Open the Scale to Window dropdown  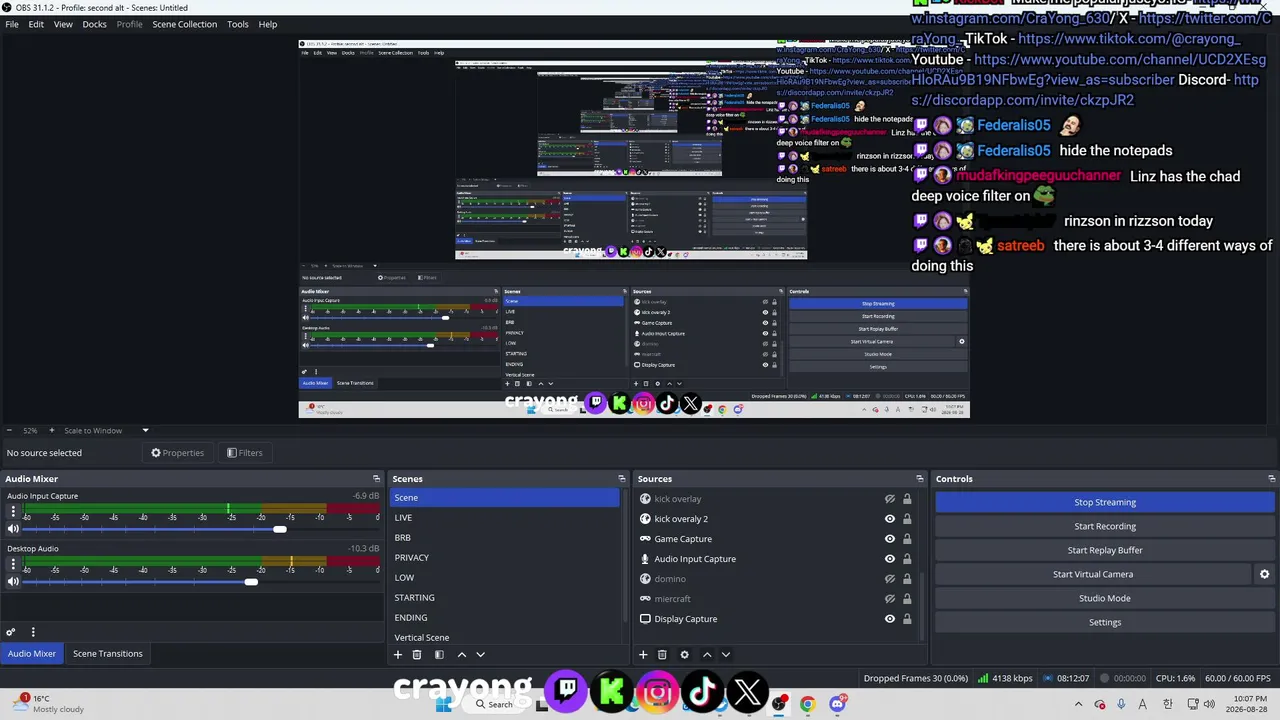click(x=106, y=431)
